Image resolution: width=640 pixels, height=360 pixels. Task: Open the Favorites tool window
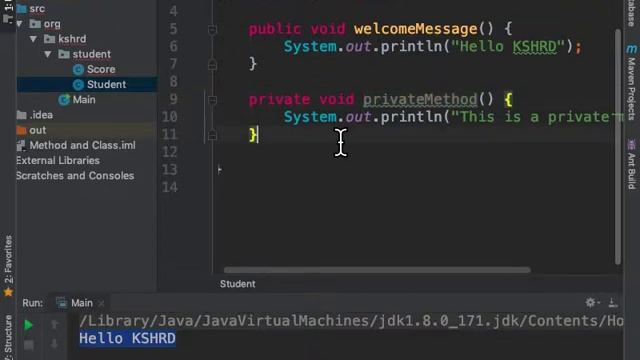pyautogui.click(x=9, y=260)
